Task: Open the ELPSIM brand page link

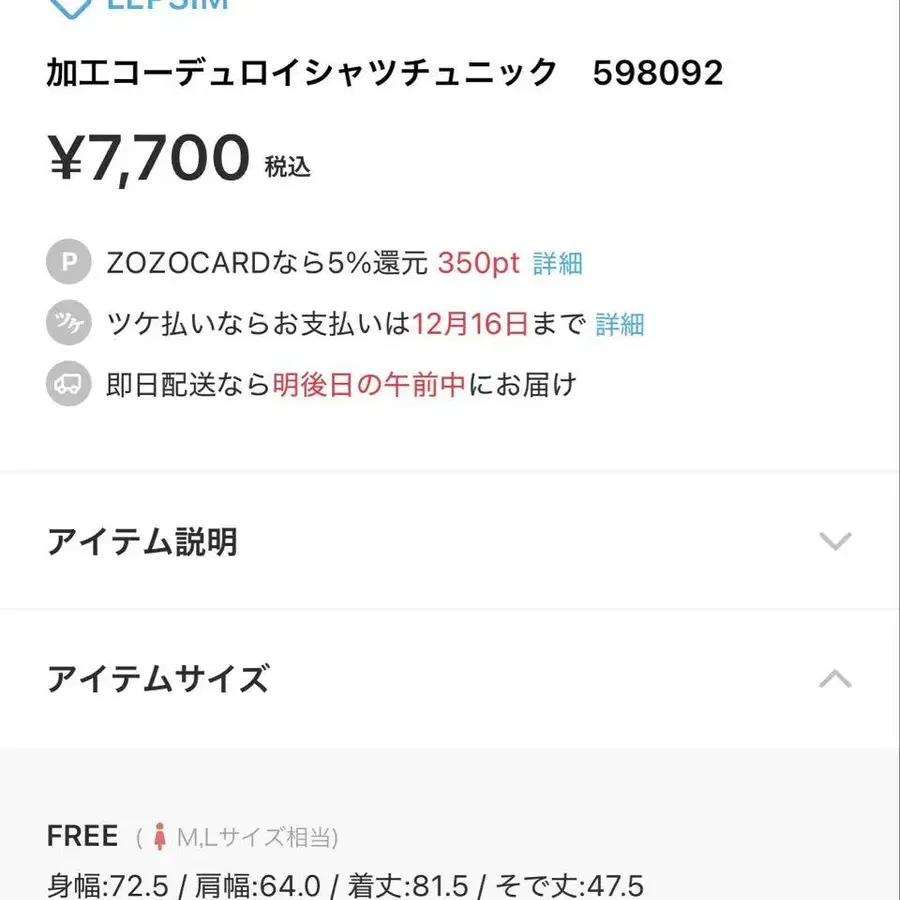Action: (x=167, y=5)
